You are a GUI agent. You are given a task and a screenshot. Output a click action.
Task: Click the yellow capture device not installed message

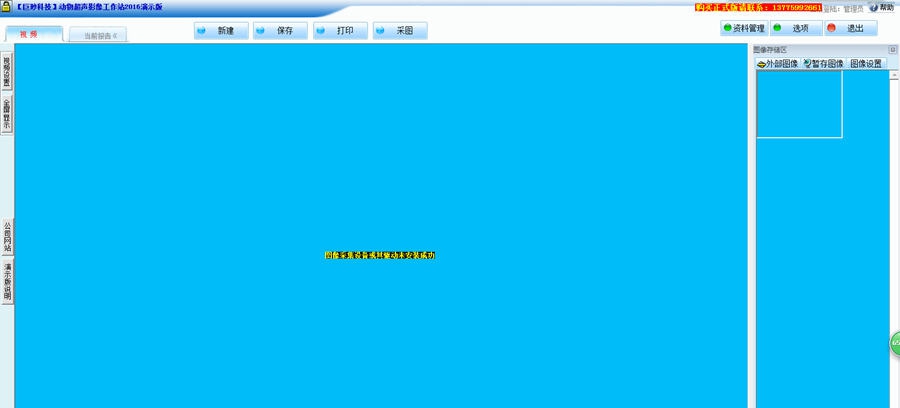(x=380, y=255)
